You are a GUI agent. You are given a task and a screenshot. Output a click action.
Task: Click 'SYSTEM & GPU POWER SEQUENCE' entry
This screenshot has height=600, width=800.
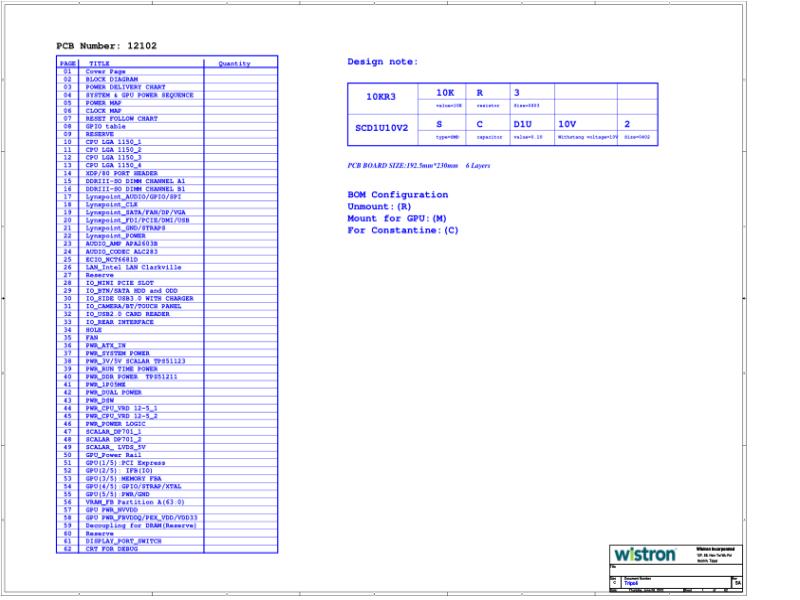[x=139, y=95]
